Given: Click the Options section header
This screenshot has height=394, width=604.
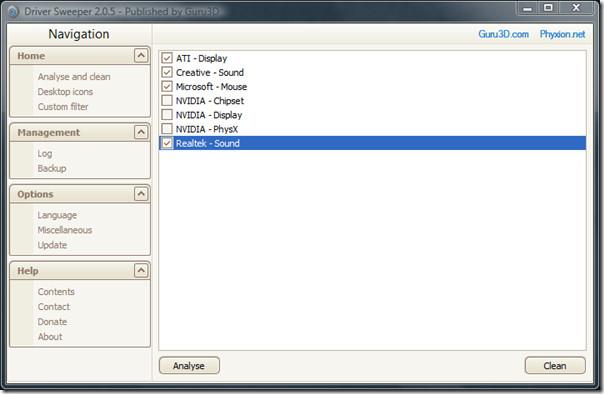Looking at the screenshot, I should pos(80,194).
